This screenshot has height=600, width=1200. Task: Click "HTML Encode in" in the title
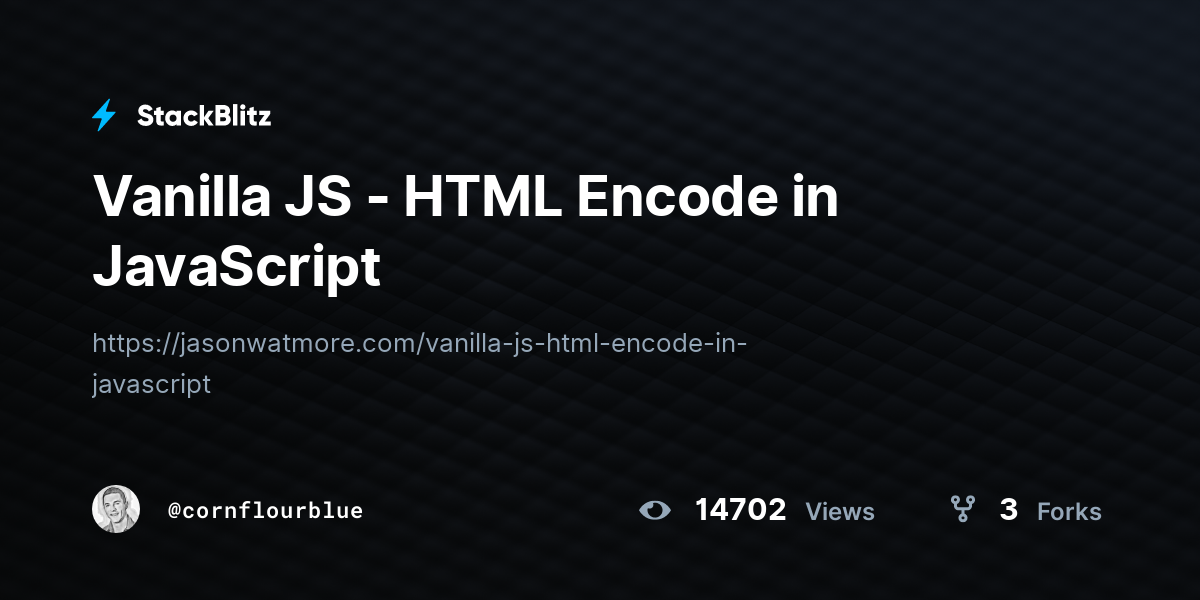(x=620, y=197)
